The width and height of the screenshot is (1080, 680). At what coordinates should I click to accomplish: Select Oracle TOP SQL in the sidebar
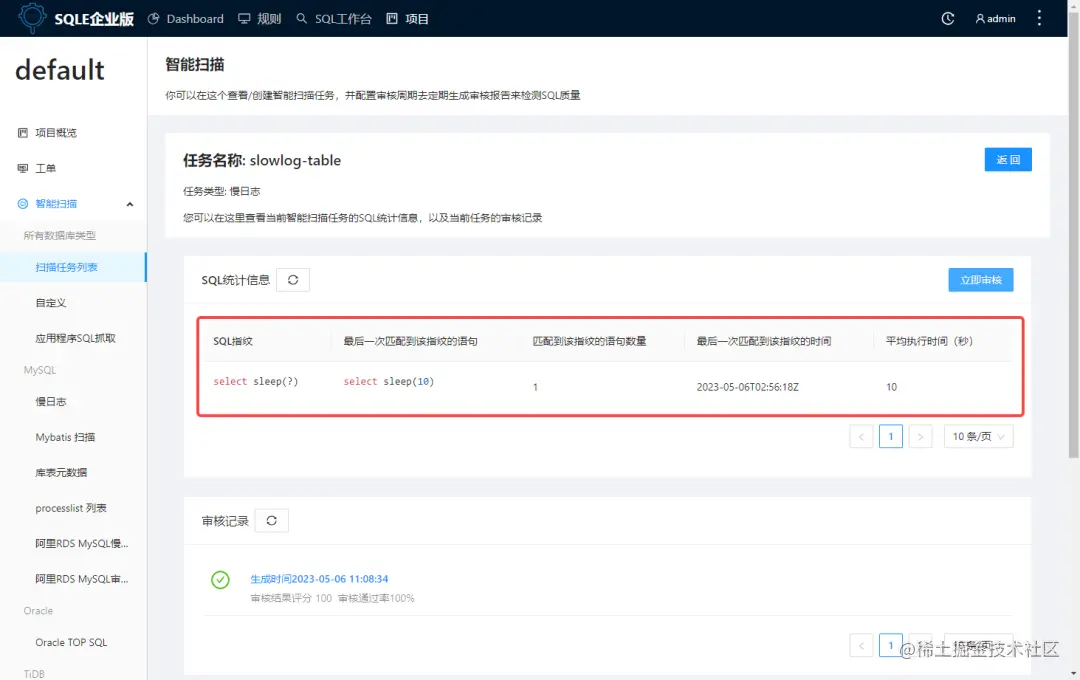(71, 642)
